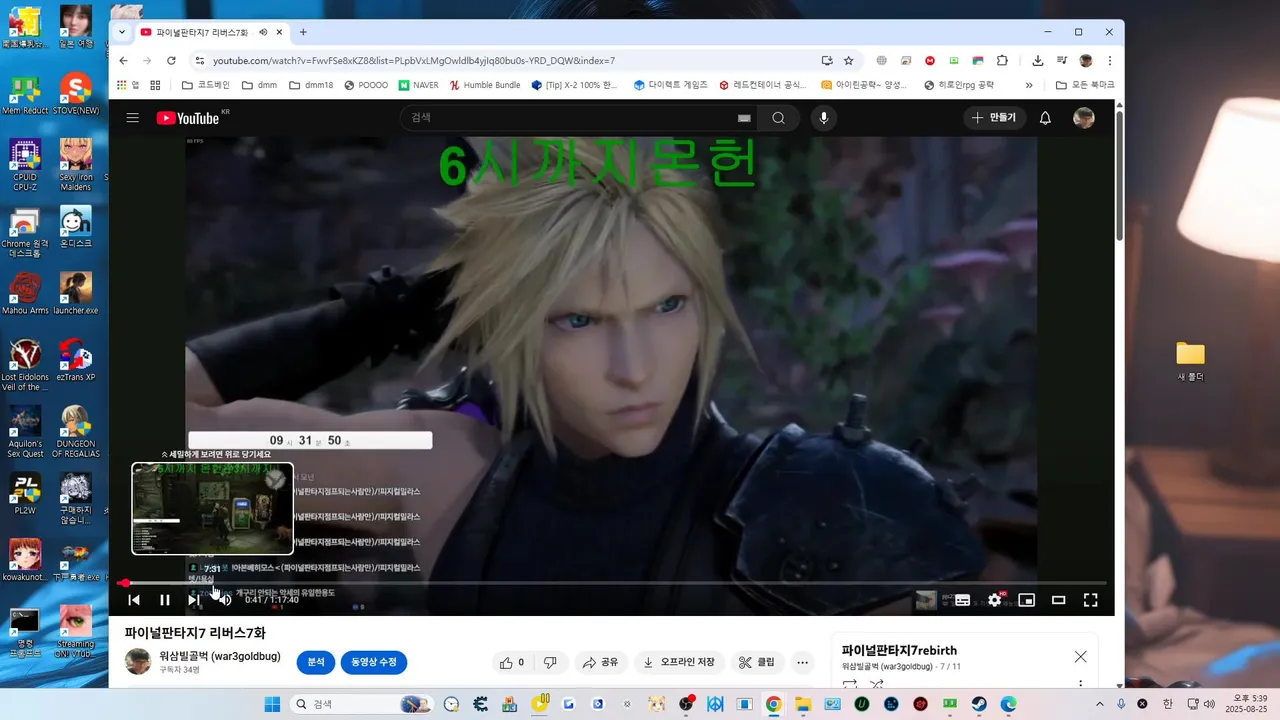Click the channel avatar below the video
Screen dimensions: 1280x720
138,662
